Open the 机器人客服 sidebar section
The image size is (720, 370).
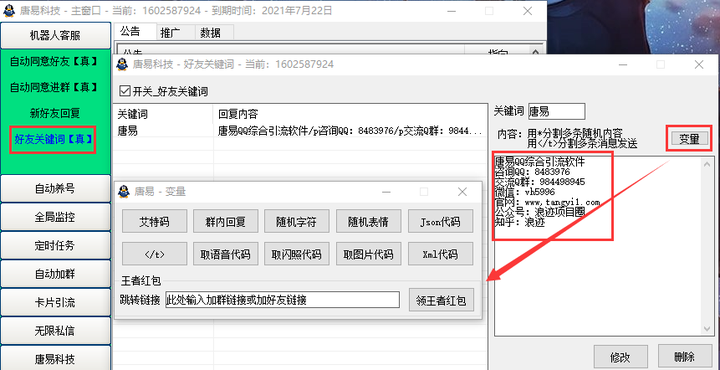point(56,36)
